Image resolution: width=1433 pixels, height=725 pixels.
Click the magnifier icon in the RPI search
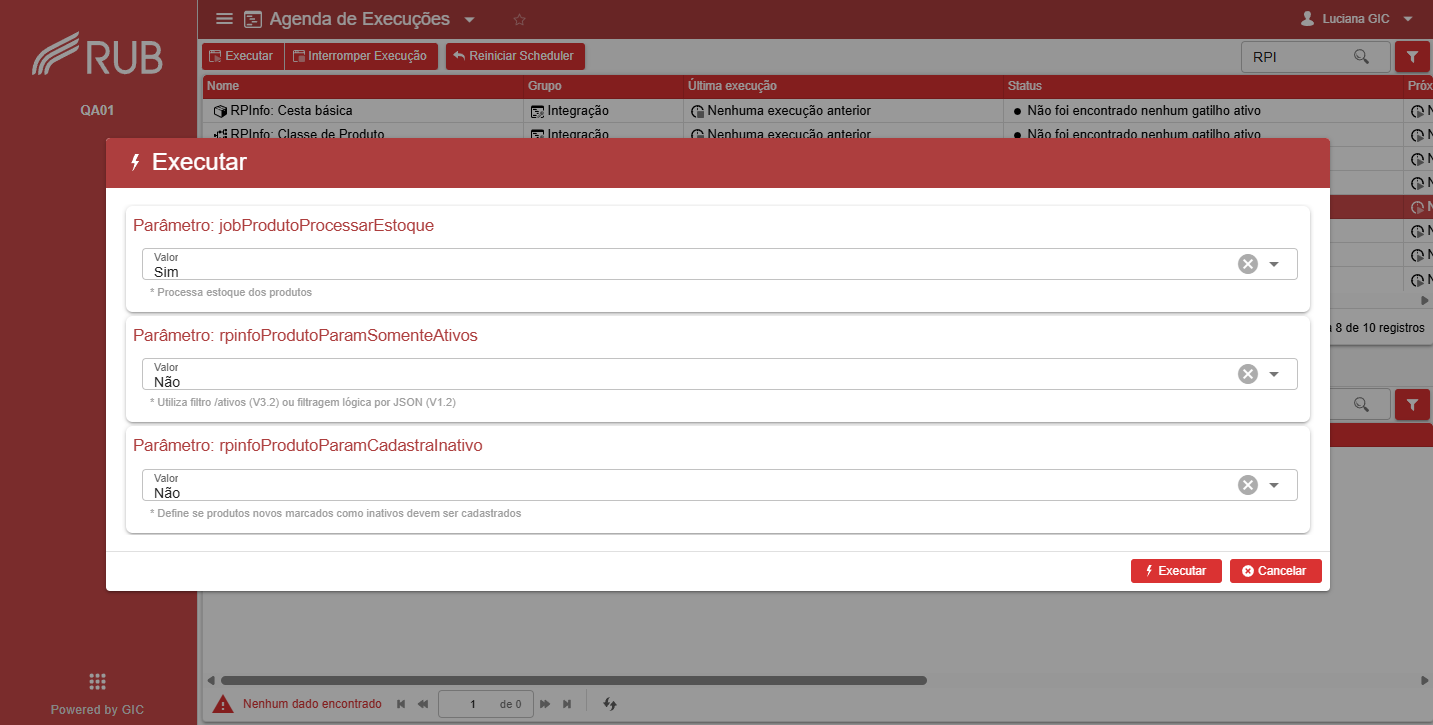pos(1361,57)
